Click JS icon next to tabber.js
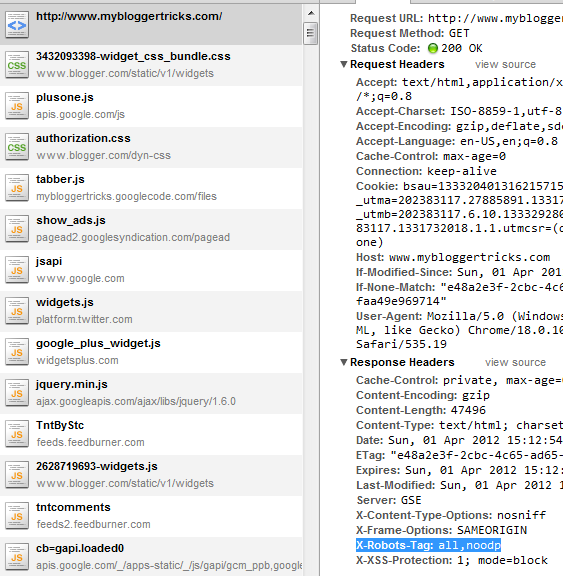The width and height of the screenshot is (563, 576). tap(17, 188)
